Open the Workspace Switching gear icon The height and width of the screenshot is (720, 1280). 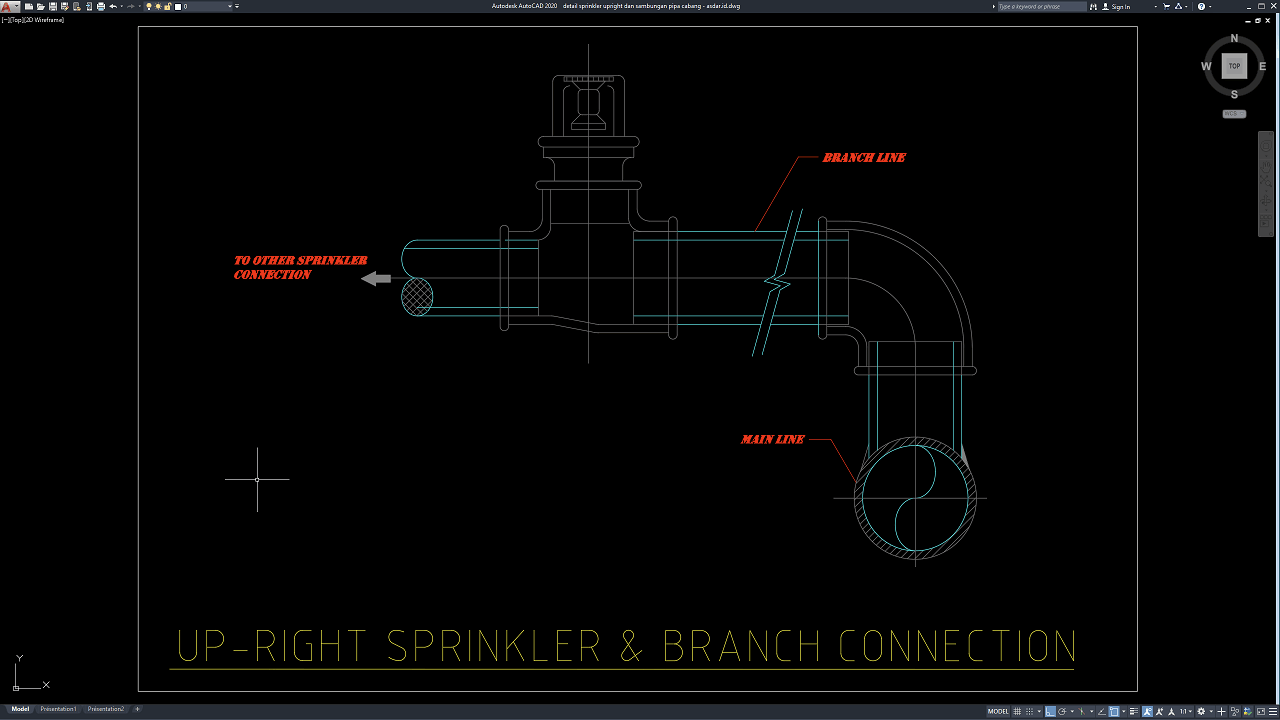1201,712
